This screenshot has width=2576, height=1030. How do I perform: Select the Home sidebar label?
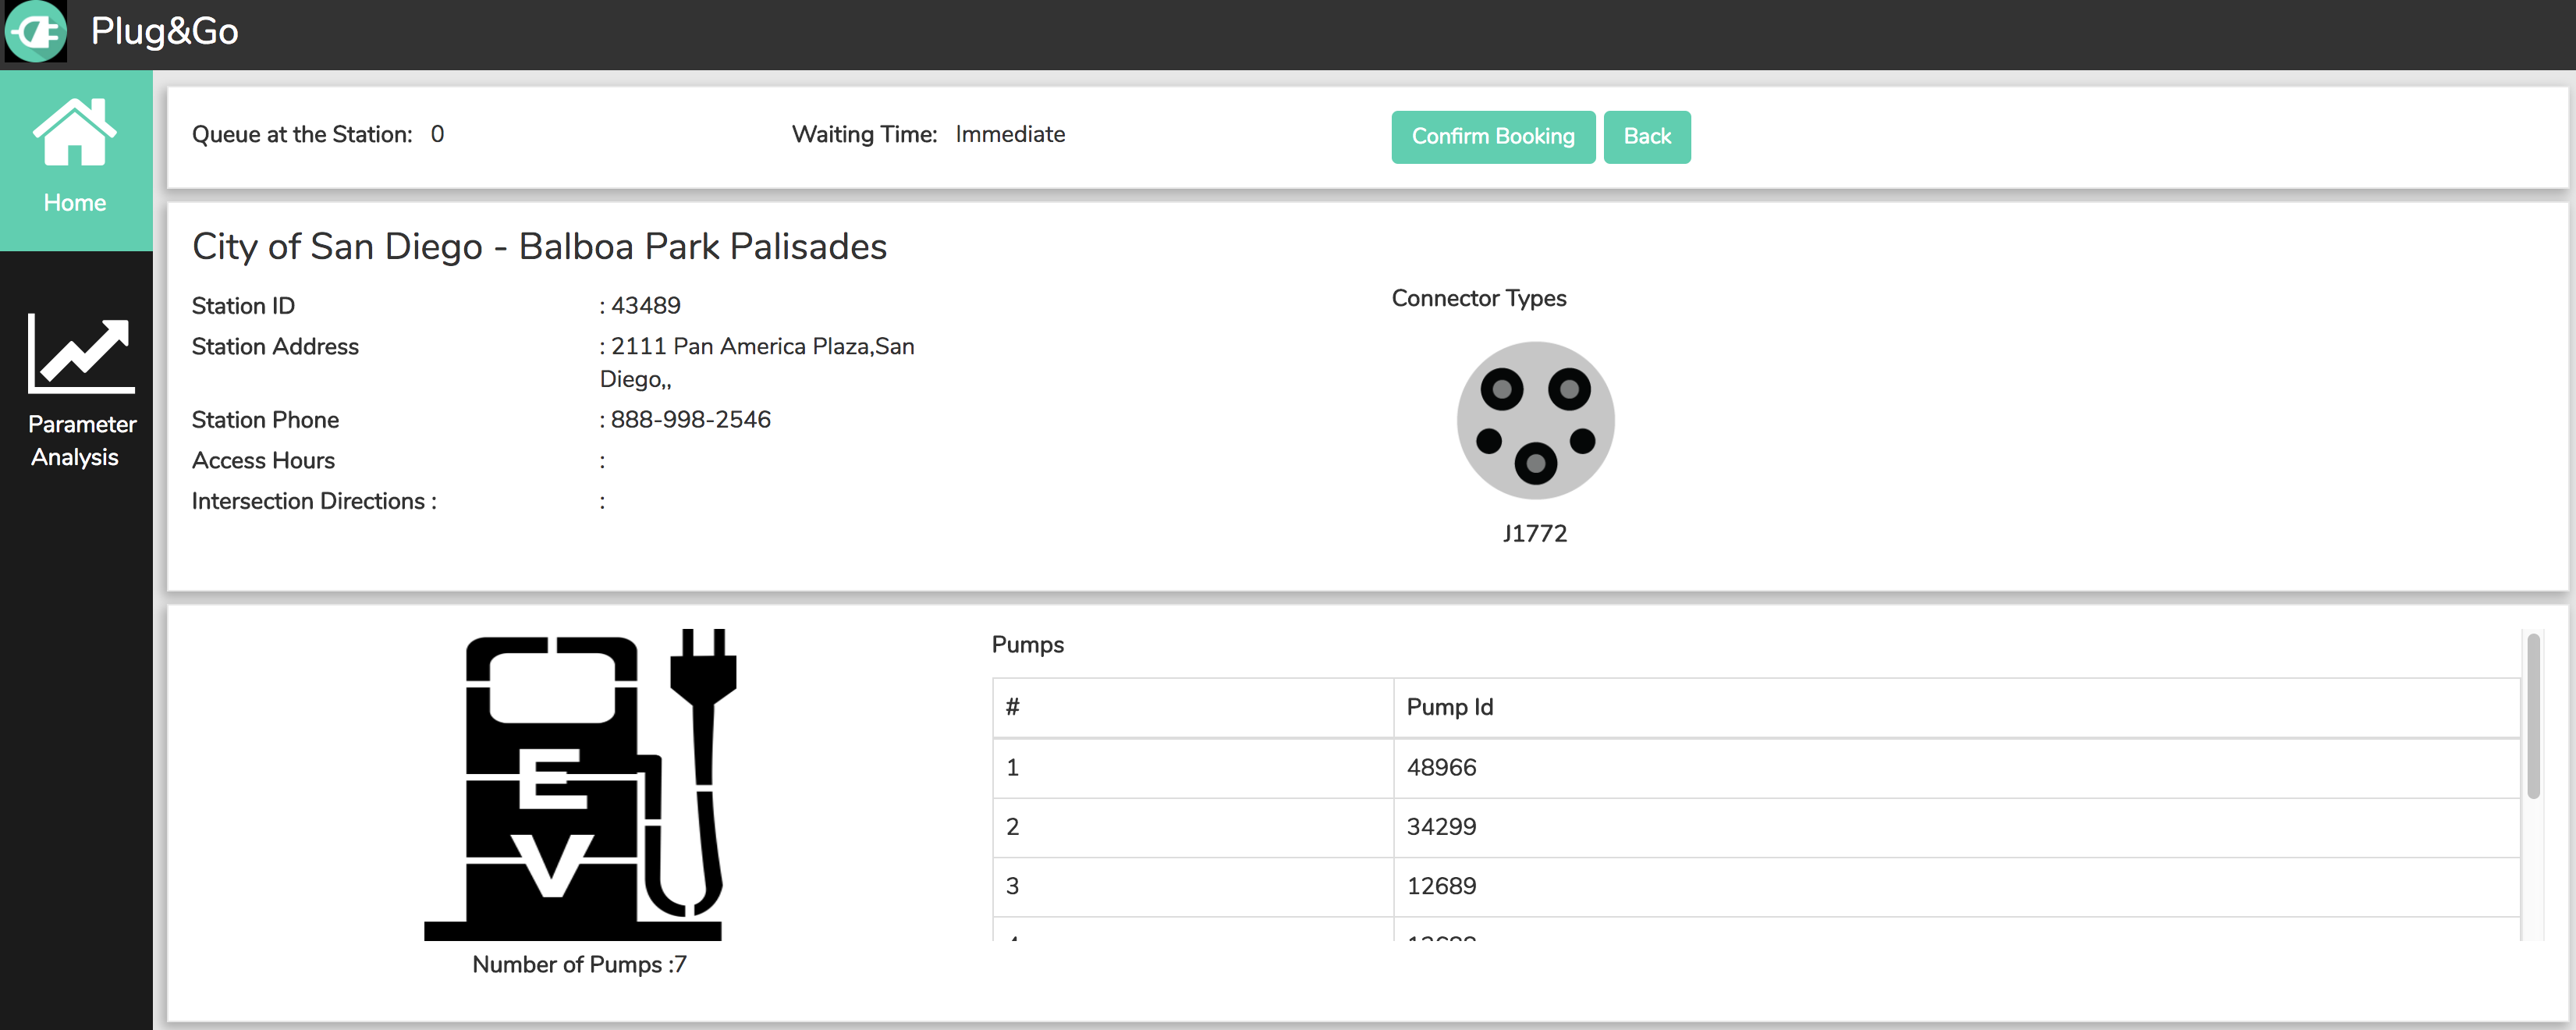tap(75, 203)
